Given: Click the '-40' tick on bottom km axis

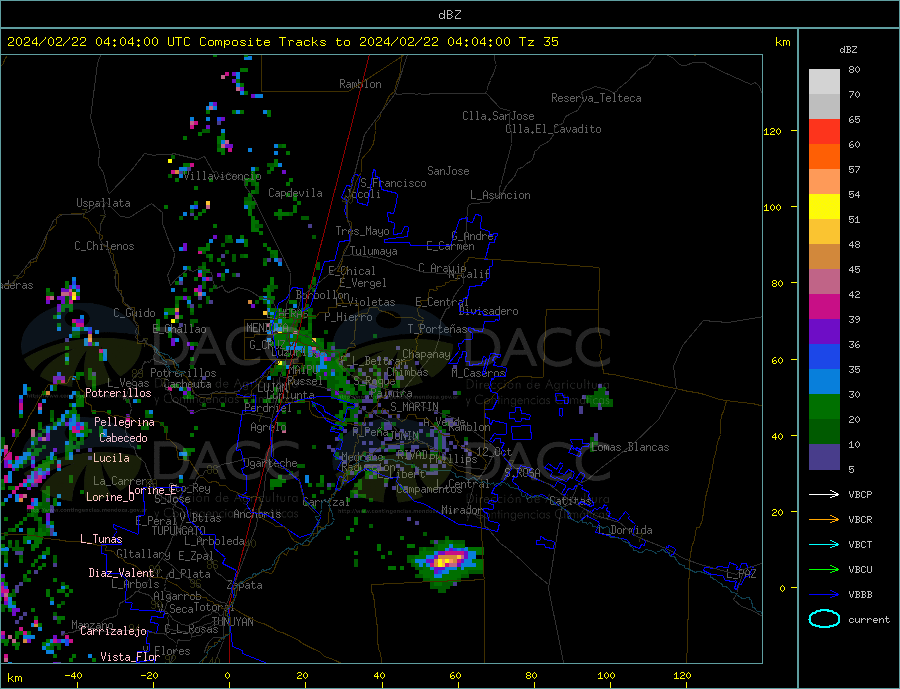Looking at the screenshot, I should point(72,676).
